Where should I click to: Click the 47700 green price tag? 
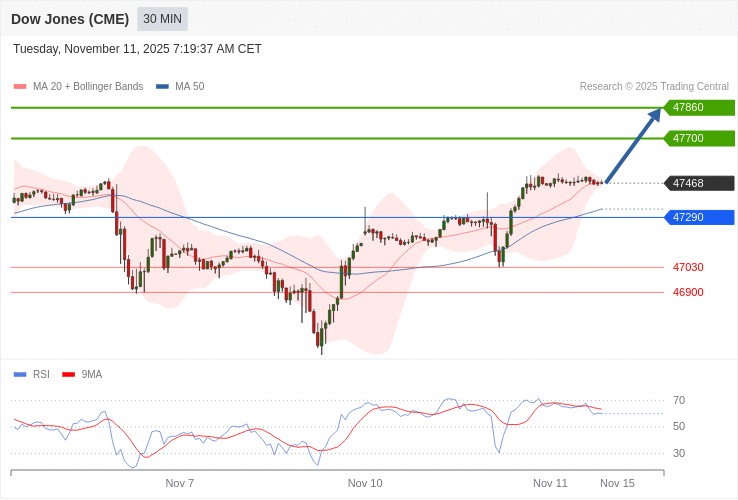coord(699,138)
